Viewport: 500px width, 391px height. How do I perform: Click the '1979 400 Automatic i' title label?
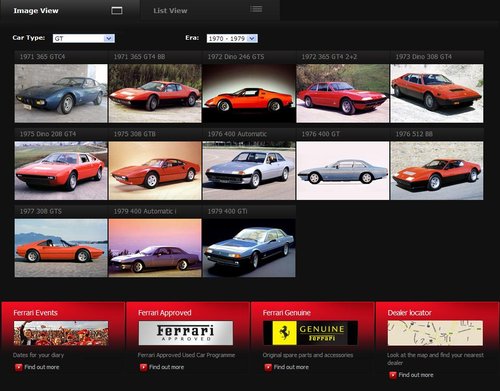[x=145, y=211]
